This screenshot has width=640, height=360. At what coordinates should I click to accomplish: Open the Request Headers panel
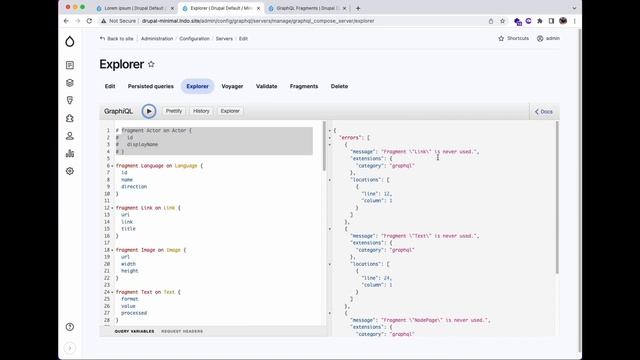(x=182, y=331)
